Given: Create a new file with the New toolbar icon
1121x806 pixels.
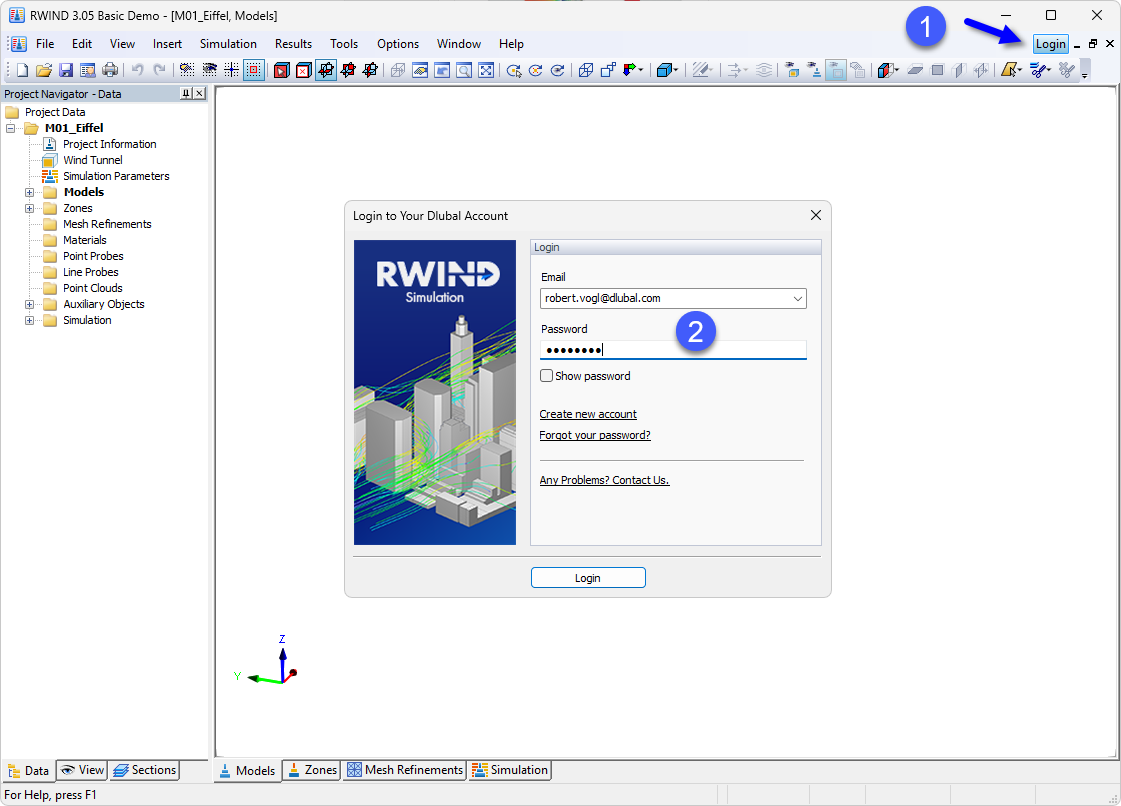Looking at the screenshot, I should click(22, 70).
